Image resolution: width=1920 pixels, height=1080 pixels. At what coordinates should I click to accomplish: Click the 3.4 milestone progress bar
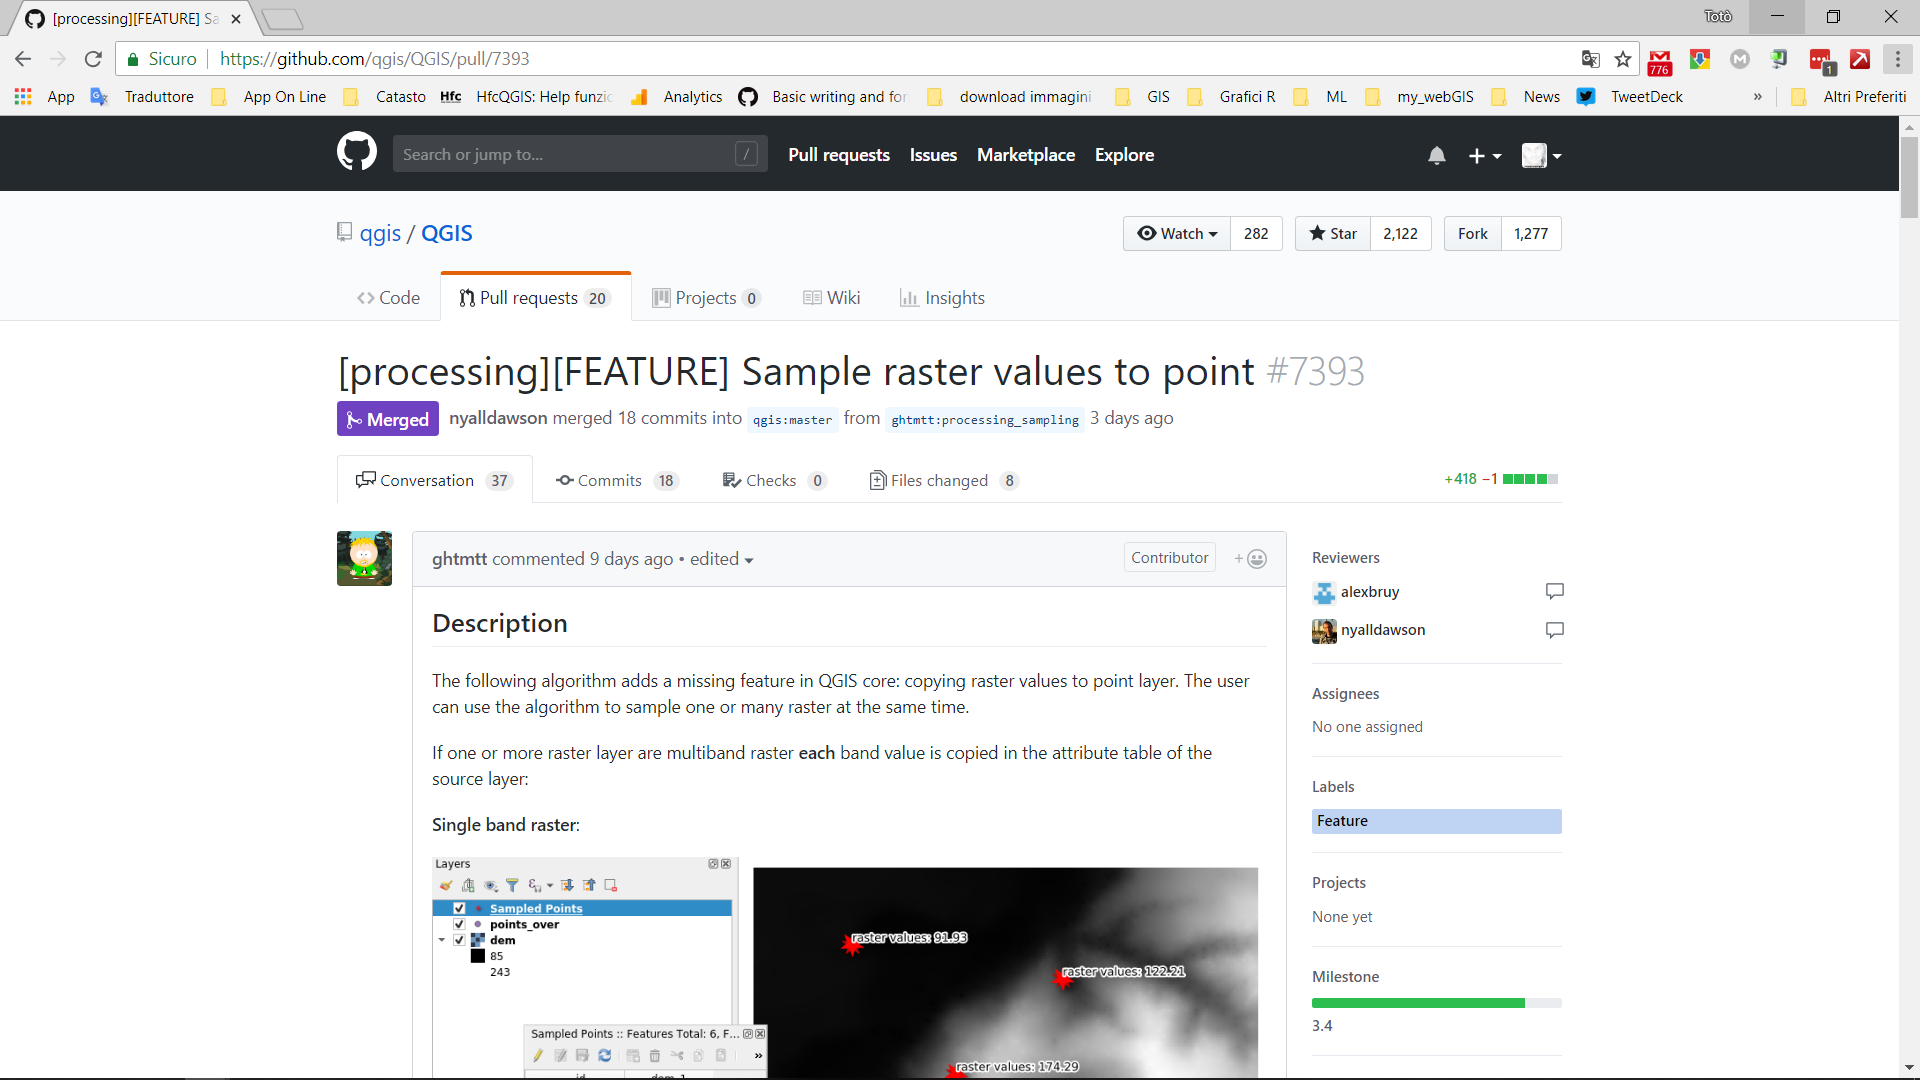click(x=1435, y=1002)
